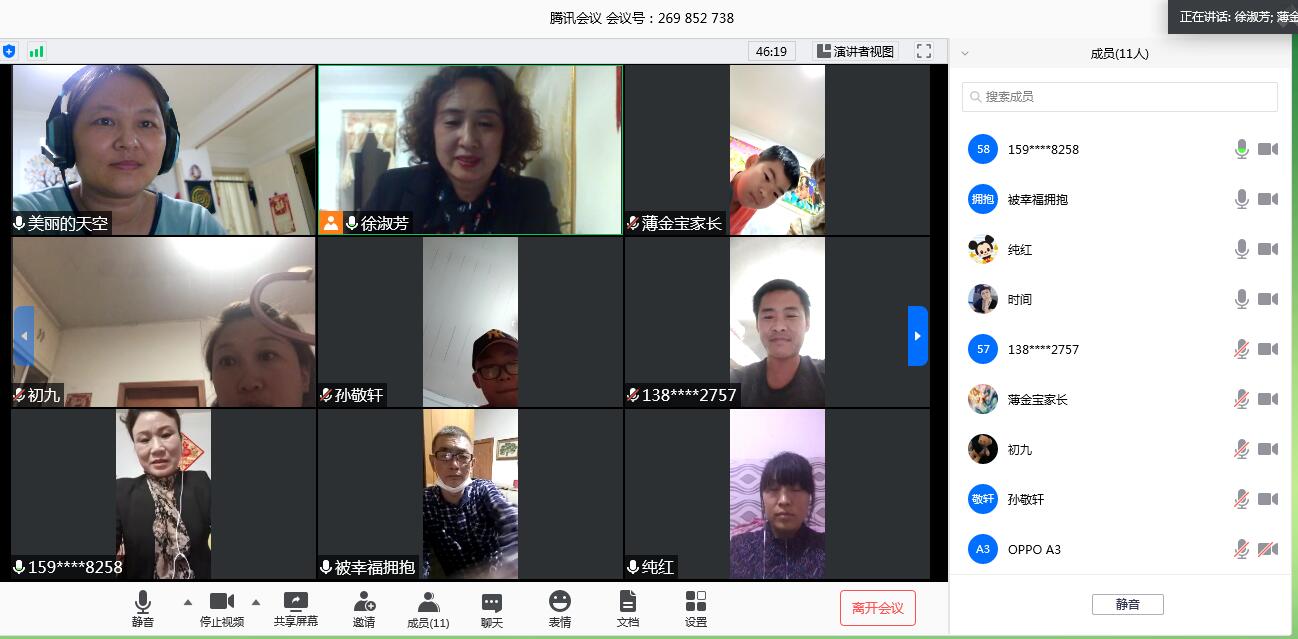The width and height of the screenshot is (1298, 639).
Task: Click the stop video camera icon
Action: click(x=221, y=601)
